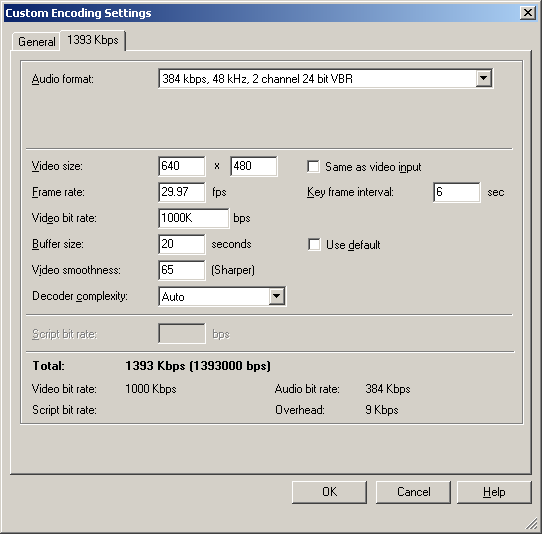The width and height of the screenshot is (542, 534).
Task: Click the OK button
Action: [x=329, y=492]
